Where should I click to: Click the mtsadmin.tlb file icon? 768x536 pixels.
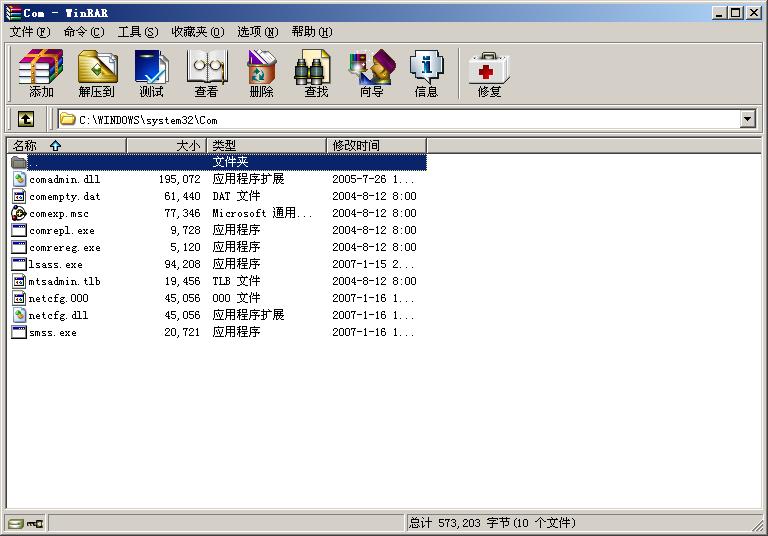coord(19,281)
